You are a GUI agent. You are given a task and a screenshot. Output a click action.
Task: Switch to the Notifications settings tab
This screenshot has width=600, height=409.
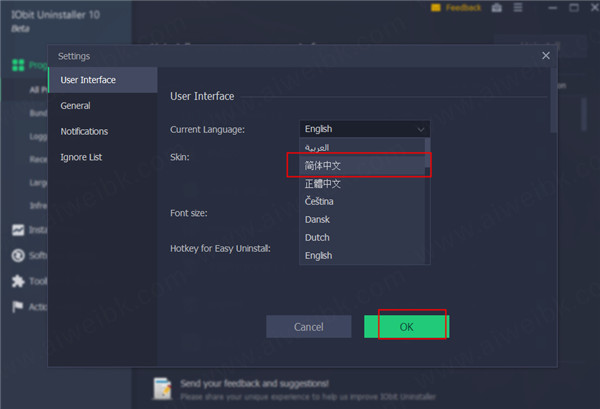(84, 131)
